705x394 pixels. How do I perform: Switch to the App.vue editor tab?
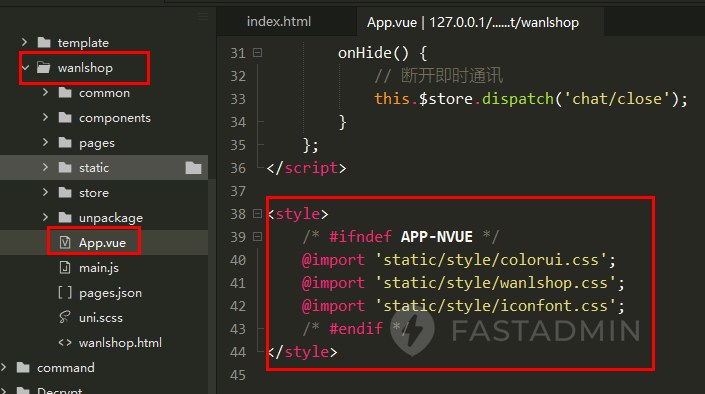(473, 22)
